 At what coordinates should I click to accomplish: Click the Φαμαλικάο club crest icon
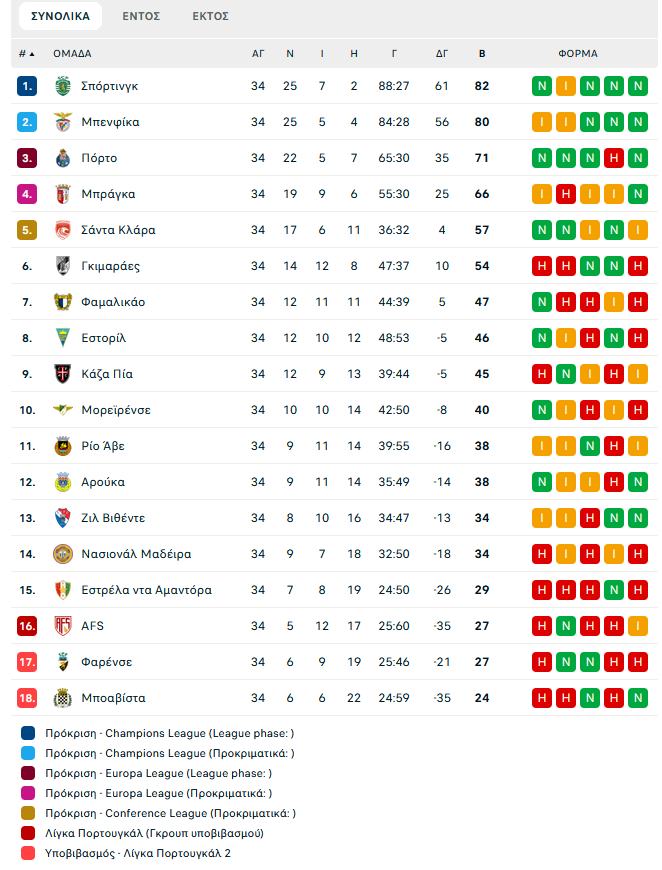pos(63,302)
